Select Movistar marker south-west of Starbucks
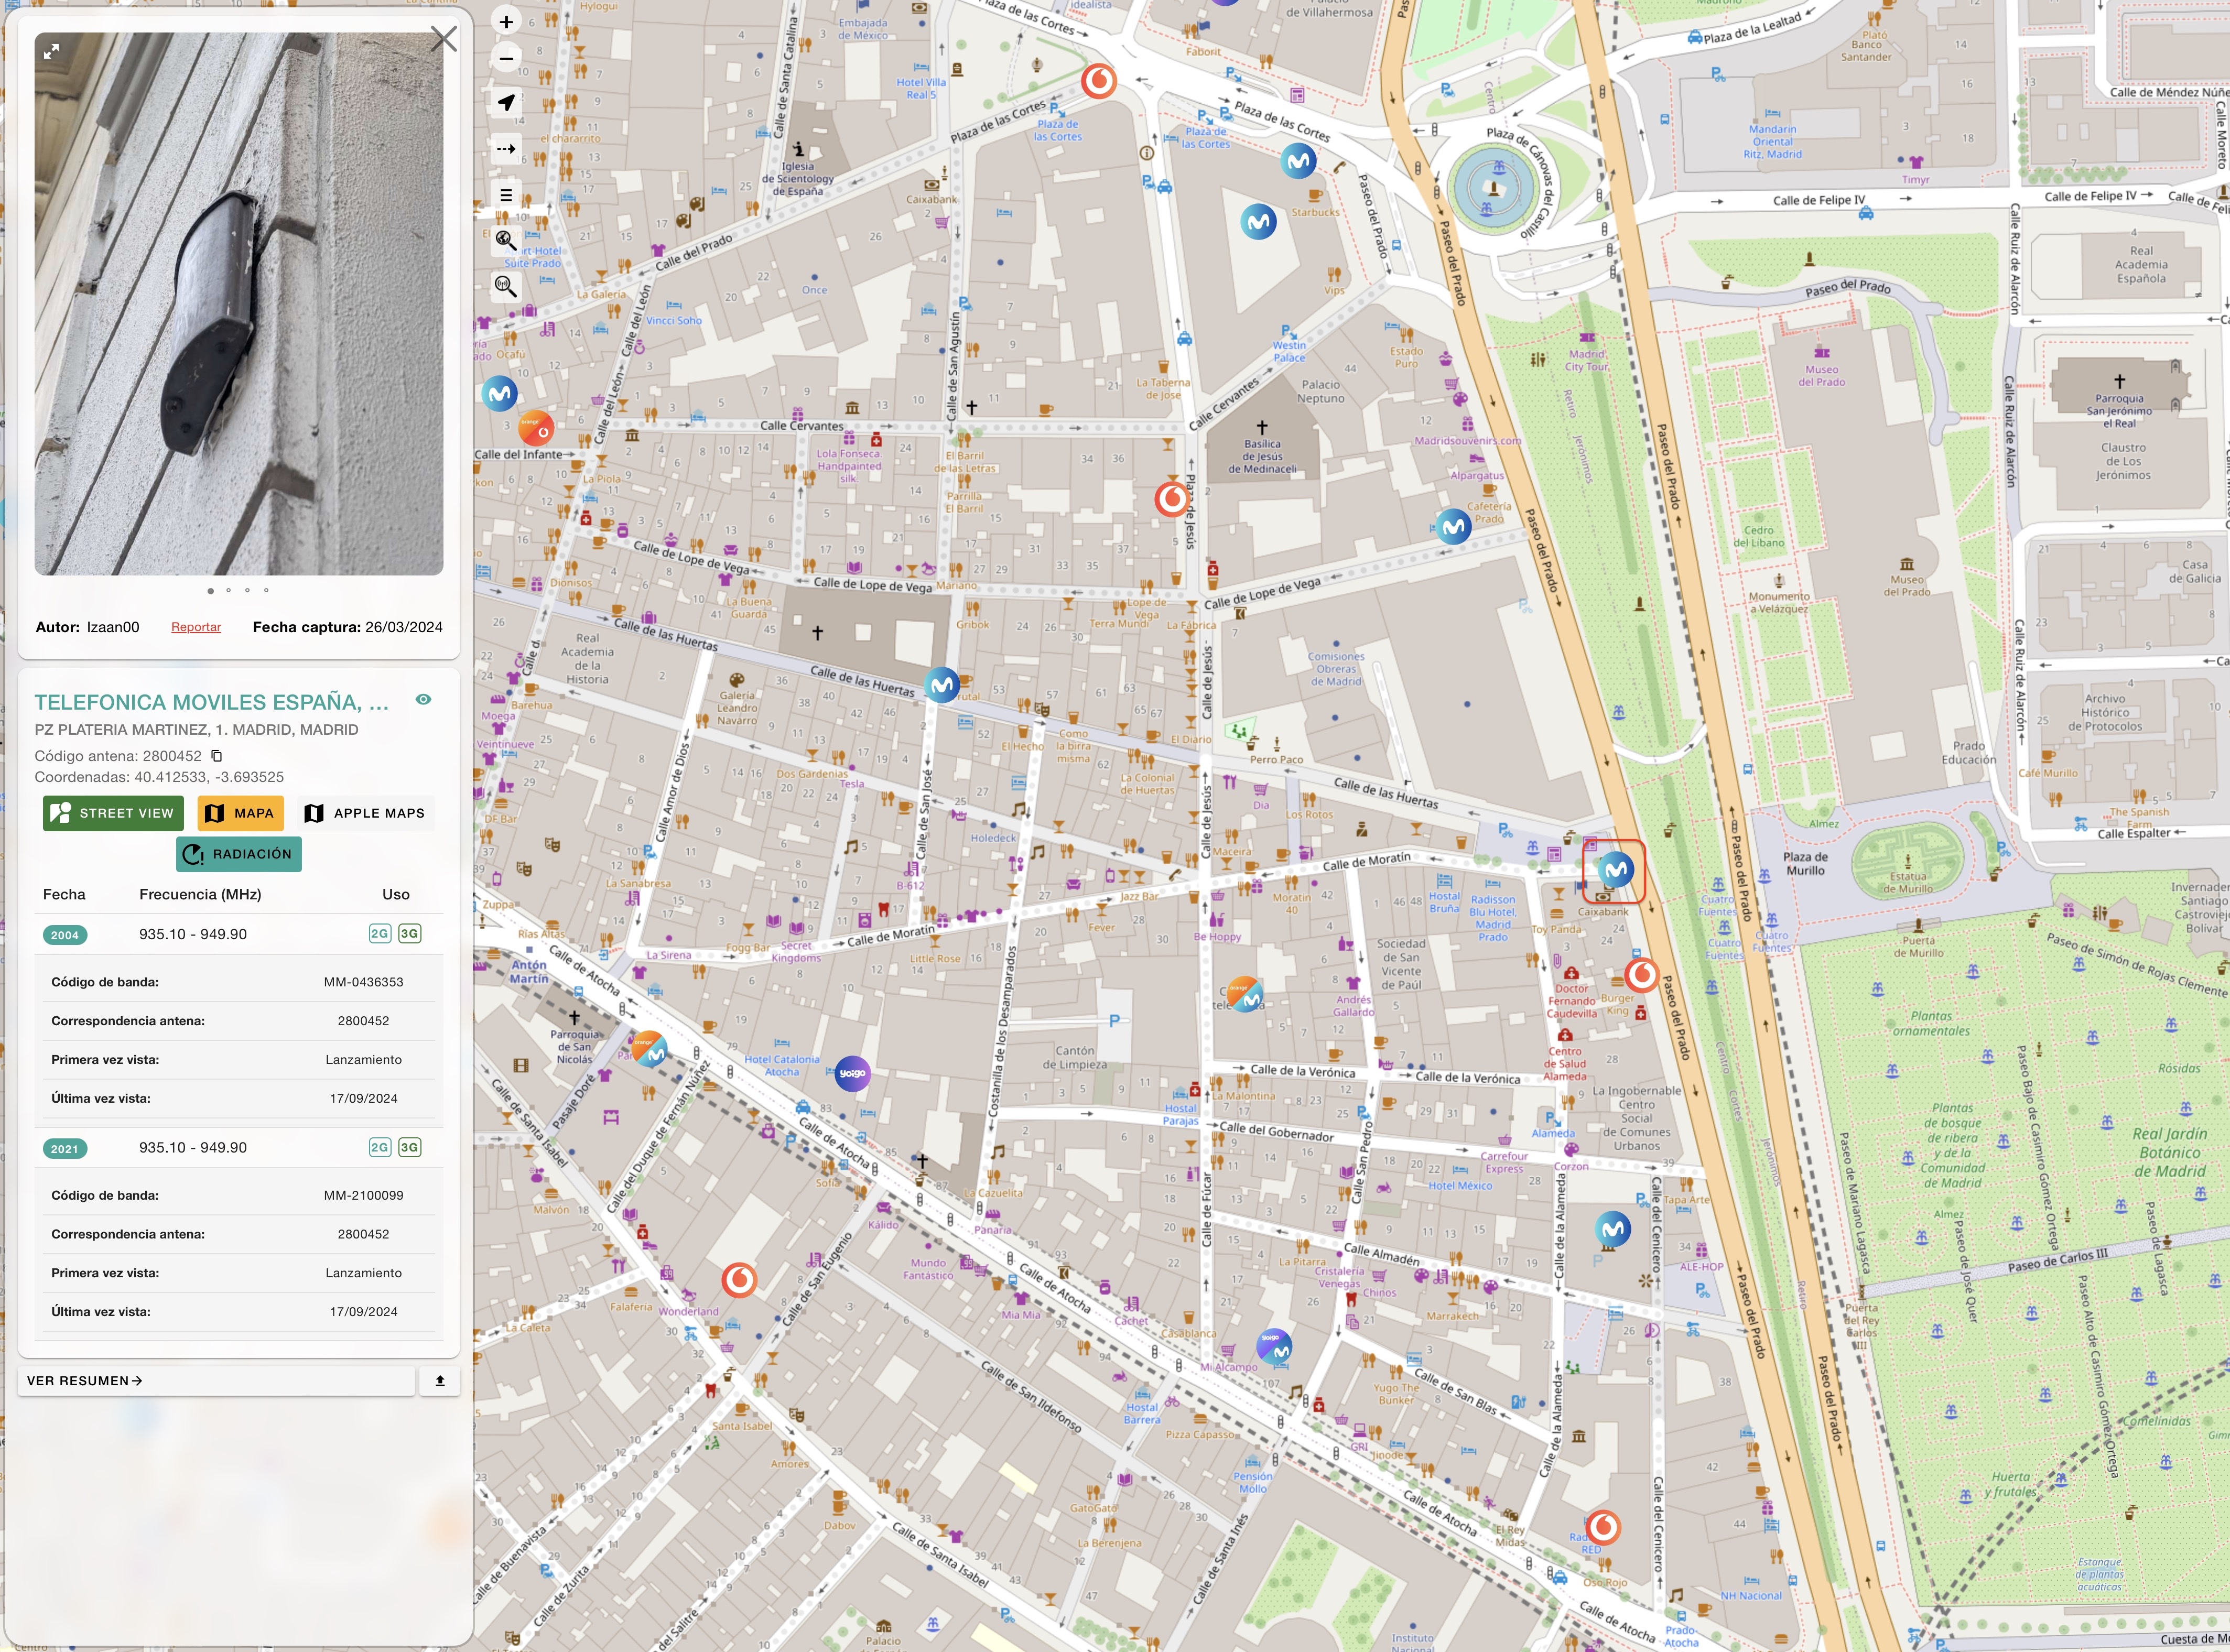 point(1259,222)
